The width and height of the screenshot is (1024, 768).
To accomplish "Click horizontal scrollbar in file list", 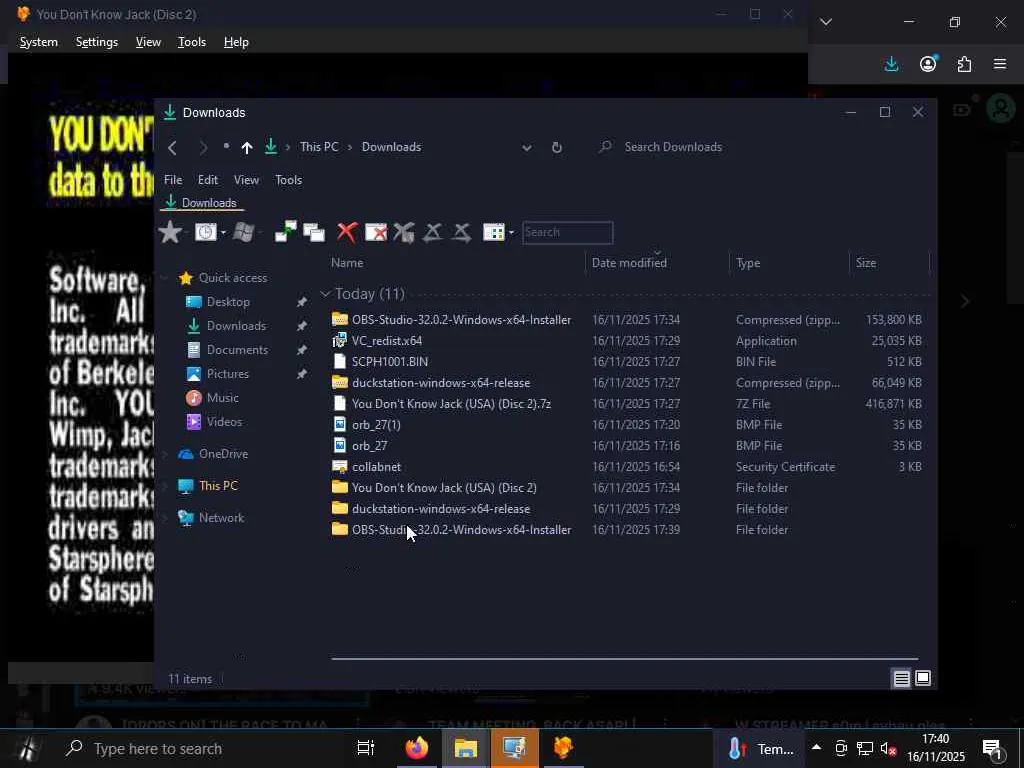I will coord(624,659).
